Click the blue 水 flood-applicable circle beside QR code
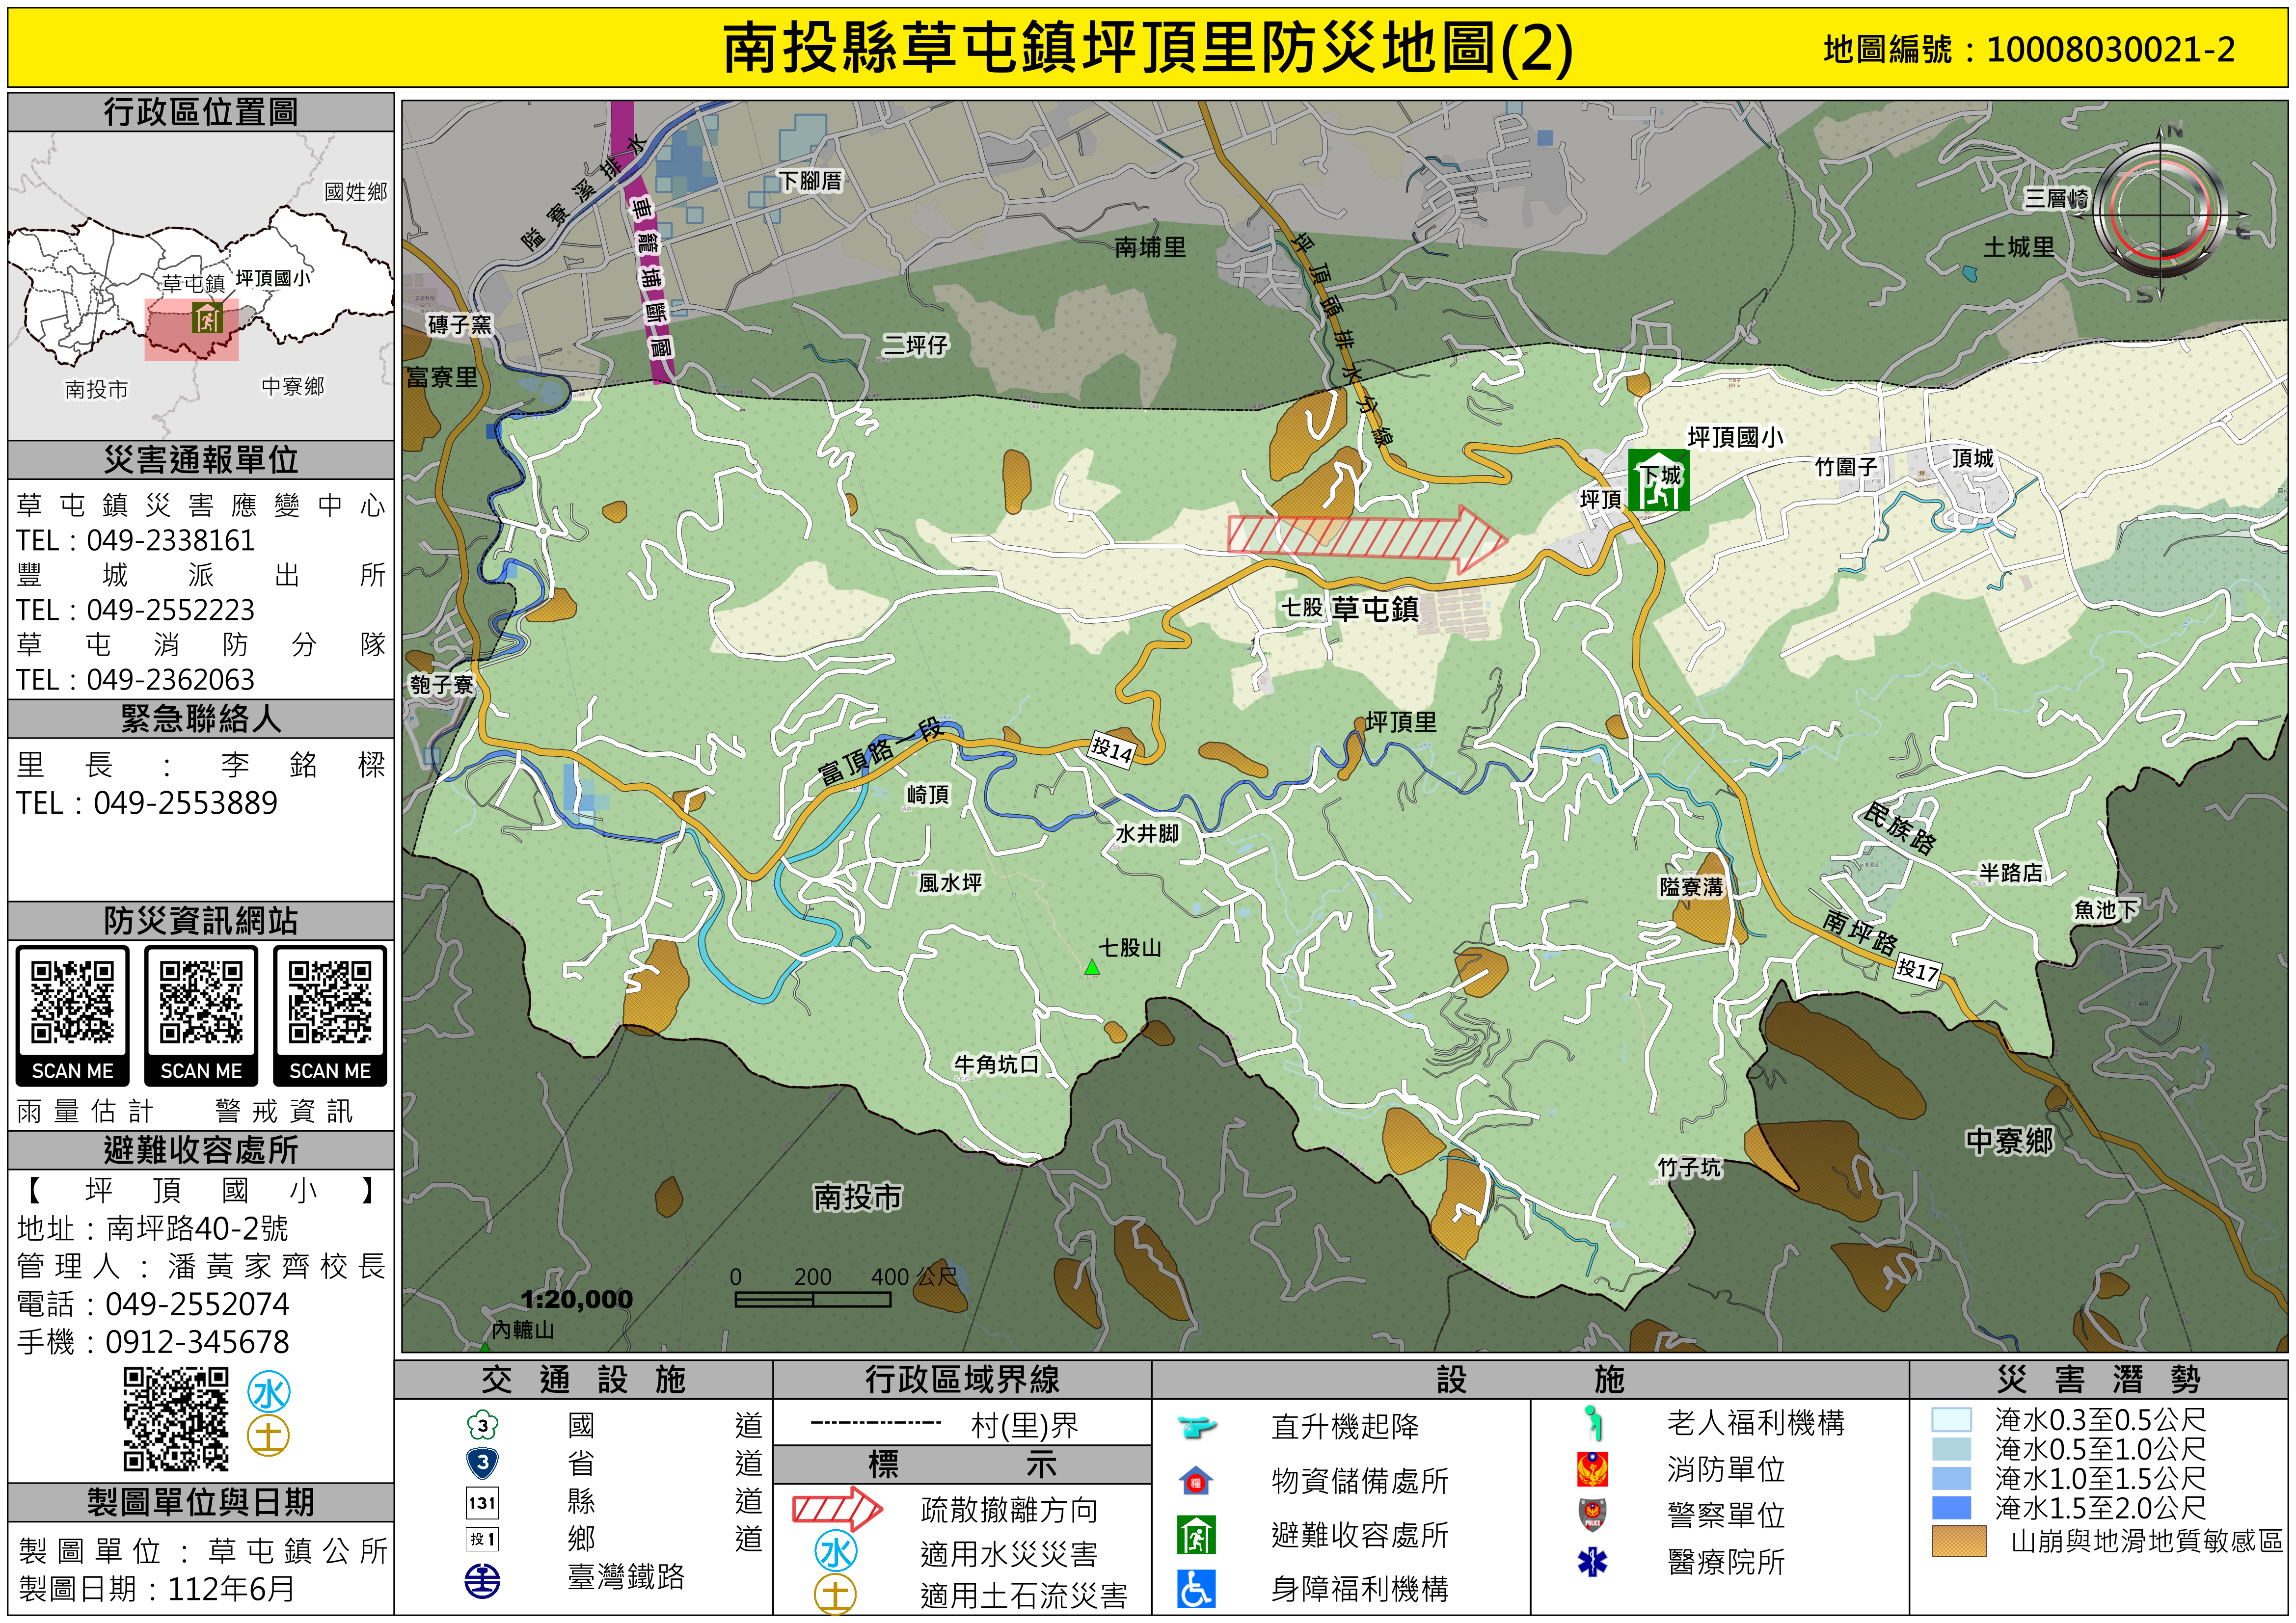This screenshot has width=2296, height=1623. [269, 1393]
